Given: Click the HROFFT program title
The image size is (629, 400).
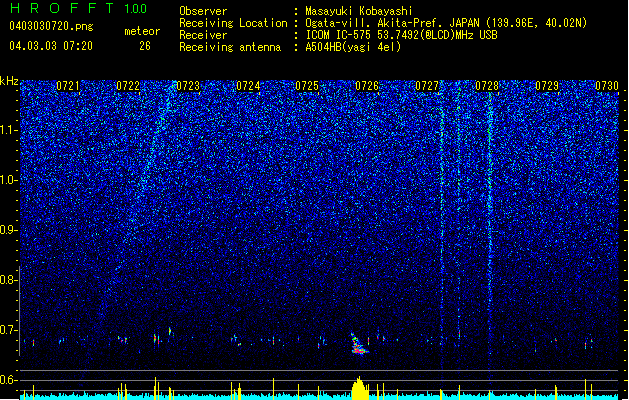Looking at the screenshot, I should [x=62, y=8].
